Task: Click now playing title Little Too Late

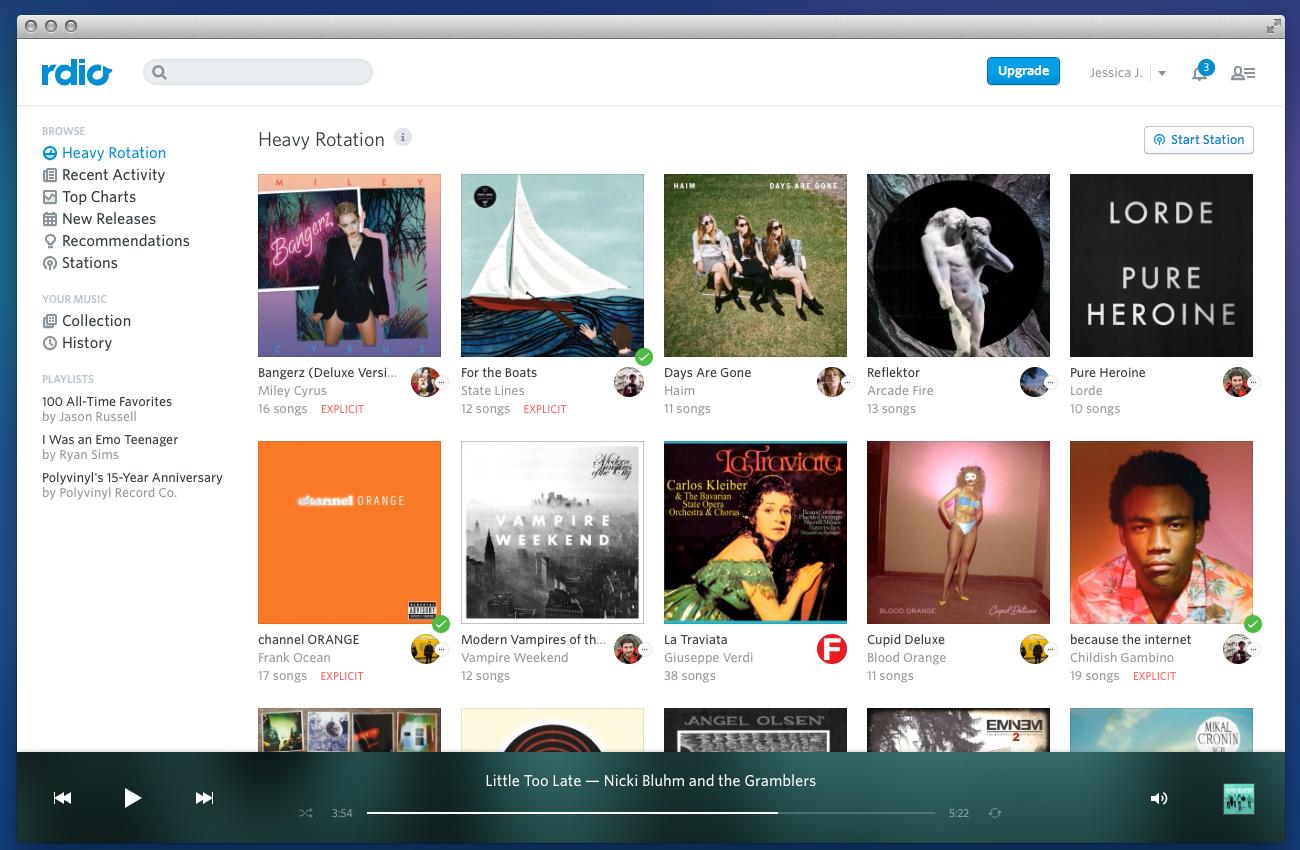Action: (533, 781)
